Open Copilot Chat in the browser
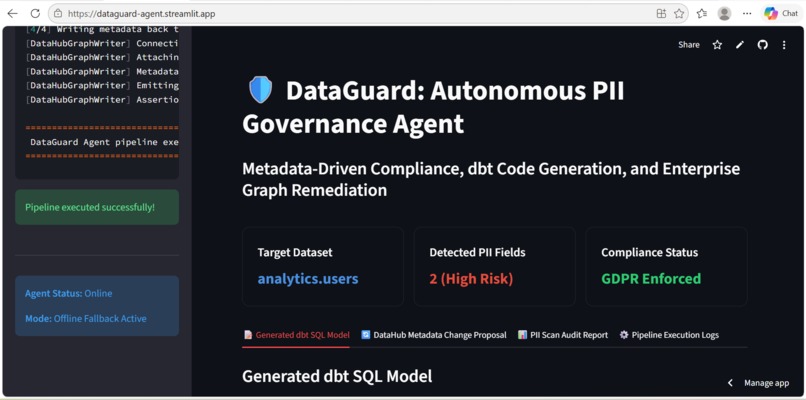Image resolution: width=806 pixels, height=400 pixels. 780,14
